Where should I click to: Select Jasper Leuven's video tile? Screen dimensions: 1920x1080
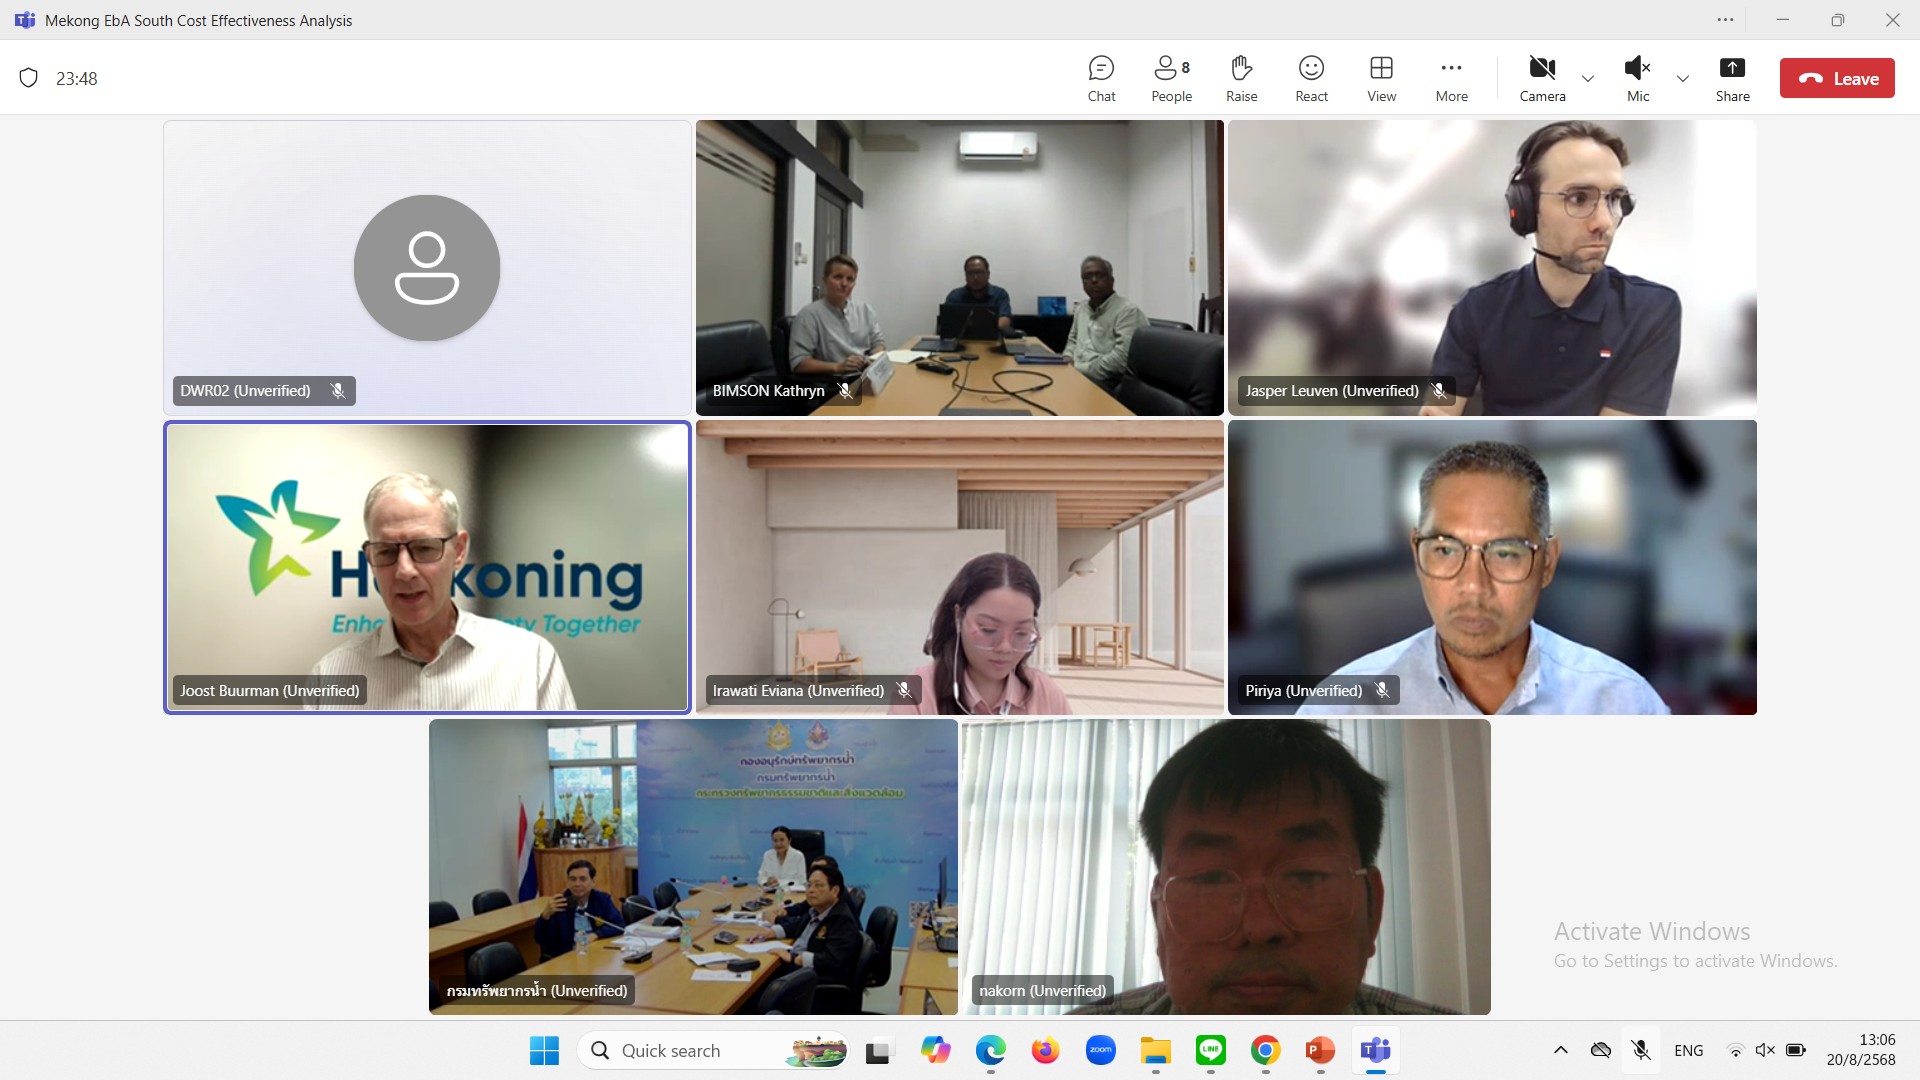pyautogui.click(x=1492, y=267)
